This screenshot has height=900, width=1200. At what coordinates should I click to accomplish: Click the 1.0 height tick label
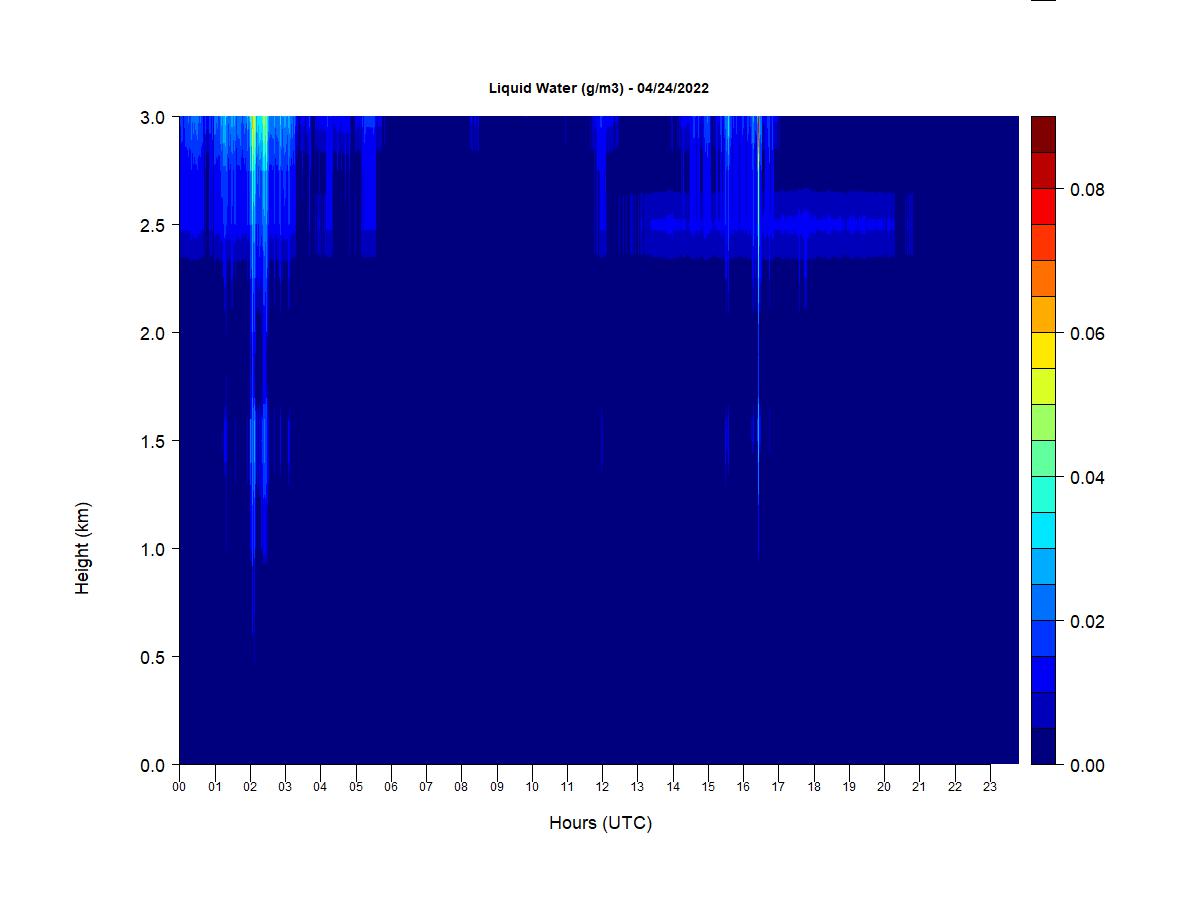click(153, 549)
